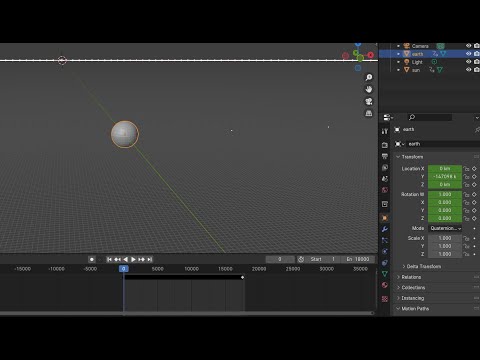Jump to previous keyframe
Image resolution: width=480 pixels, height=360 pixels.
tap(117, 259)
